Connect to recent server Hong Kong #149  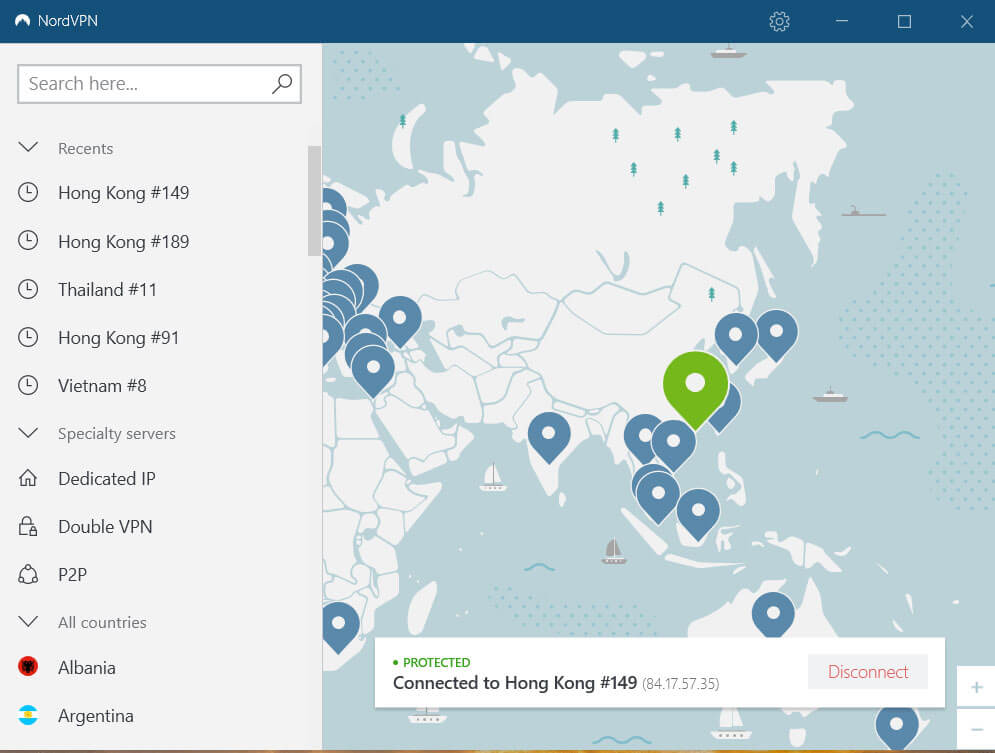tap(124, 192)
